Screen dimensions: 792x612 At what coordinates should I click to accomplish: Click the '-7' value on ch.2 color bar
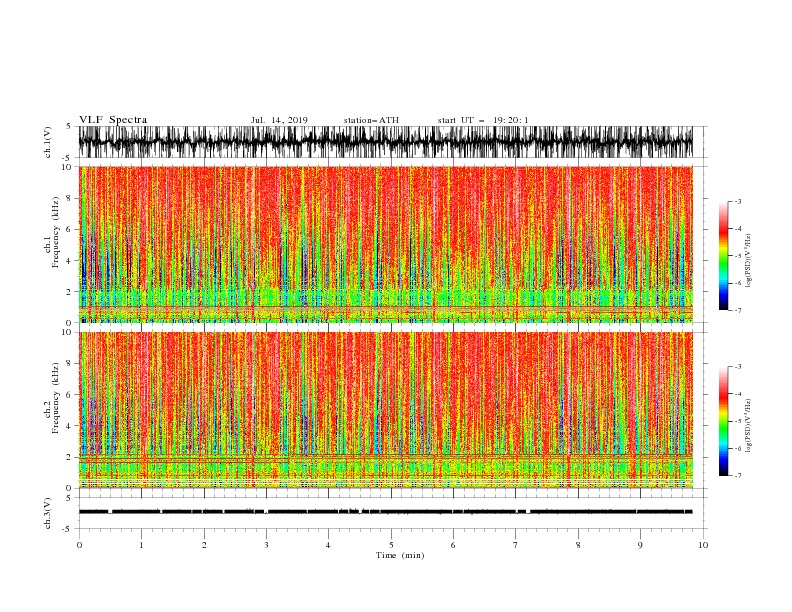738,475
